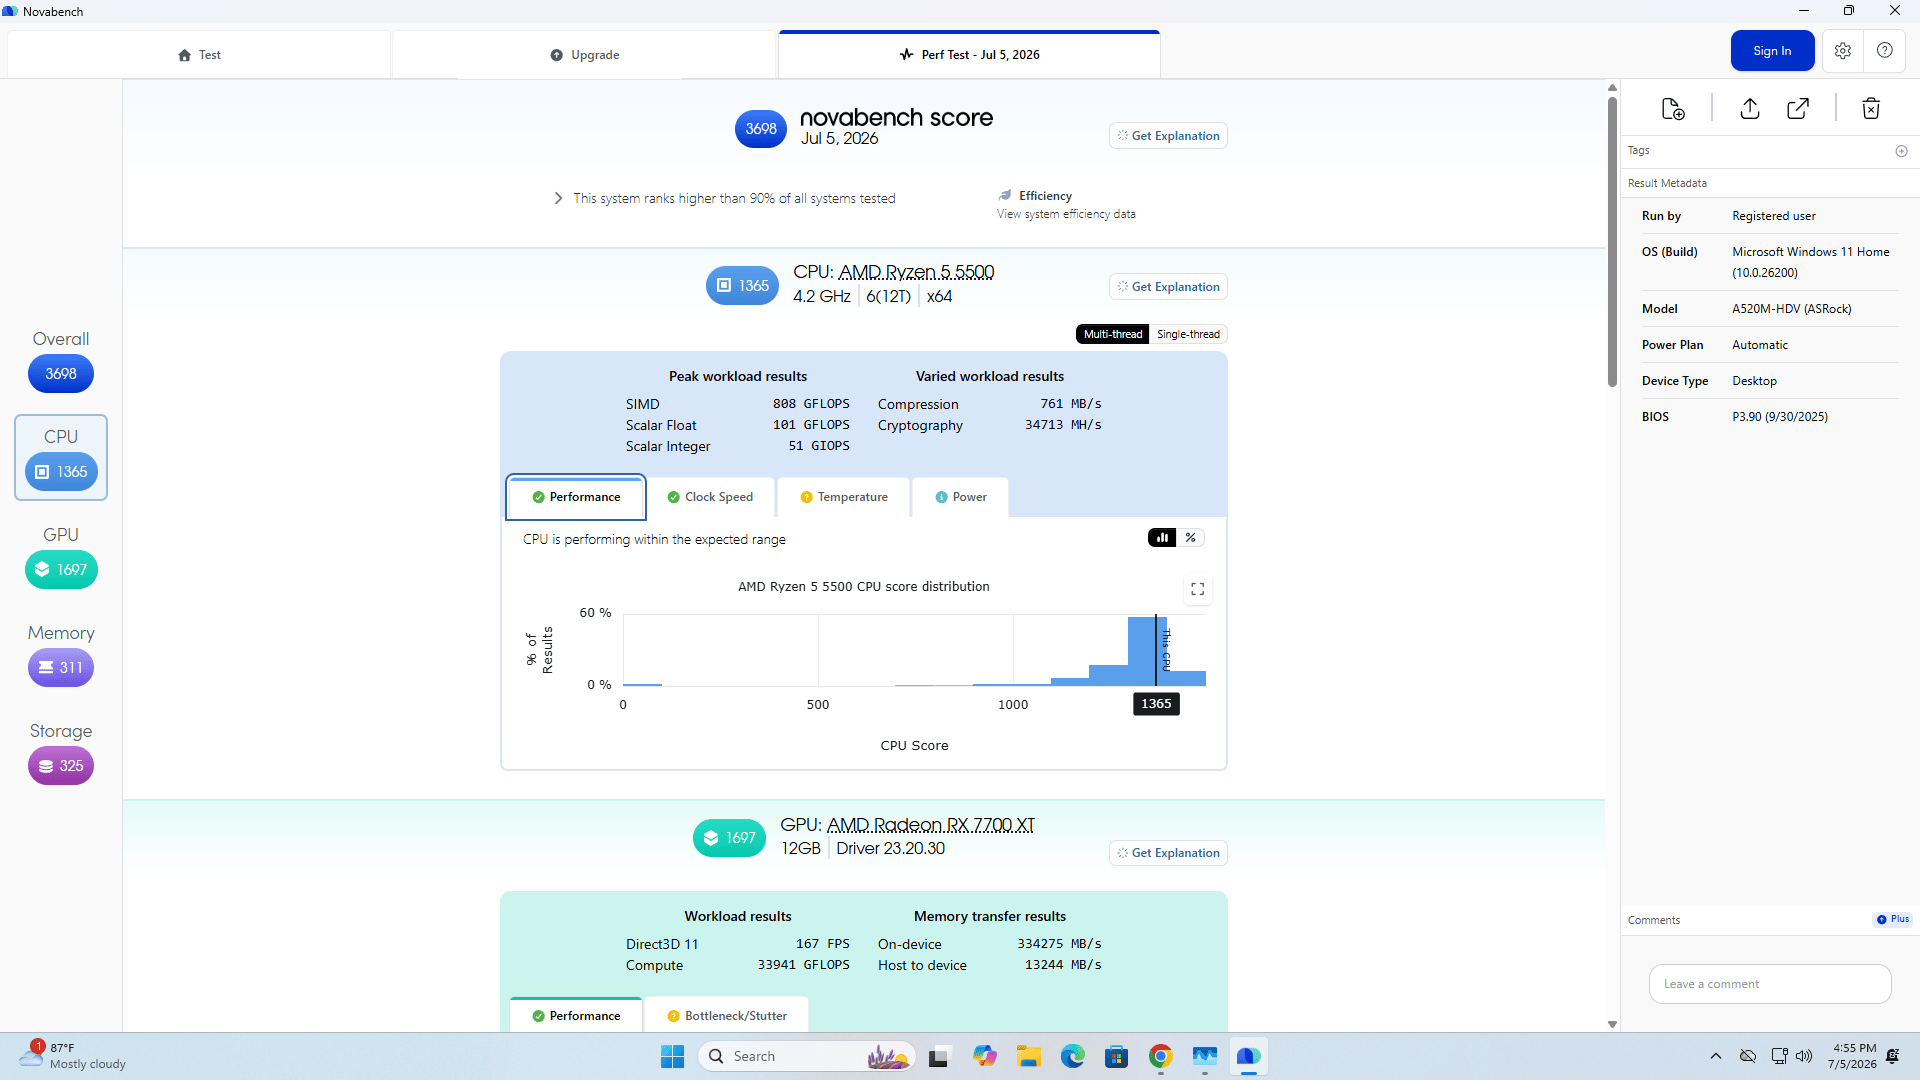Expand chart to fullscreen icon
Image resolution: width=1920 pixels, height=1080 pixels.
click(x=1198, y=589)
